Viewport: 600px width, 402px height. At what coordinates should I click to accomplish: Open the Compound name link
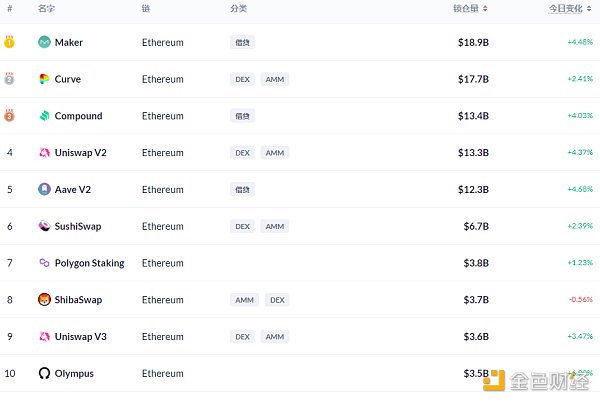point(78,116)
